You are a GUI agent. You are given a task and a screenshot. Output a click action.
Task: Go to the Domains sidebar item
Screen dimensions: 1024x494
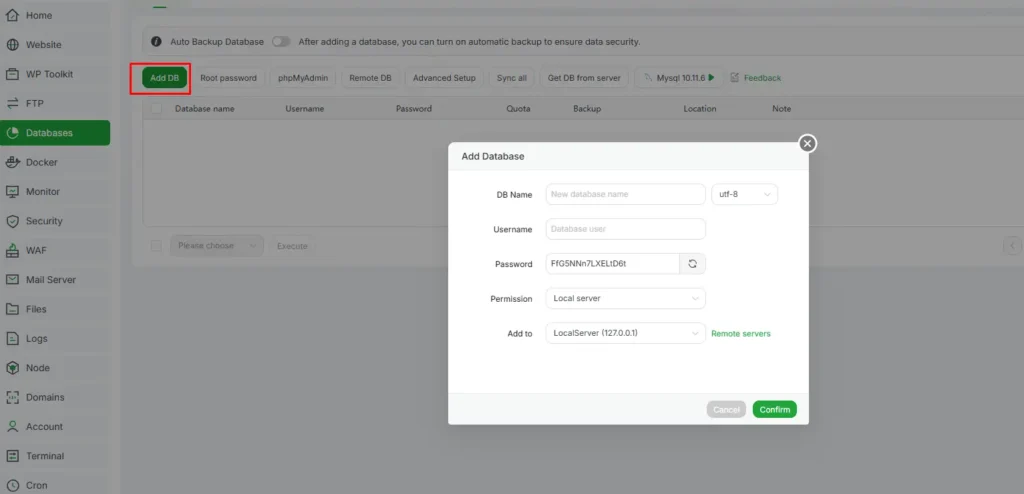coord(44,397)
